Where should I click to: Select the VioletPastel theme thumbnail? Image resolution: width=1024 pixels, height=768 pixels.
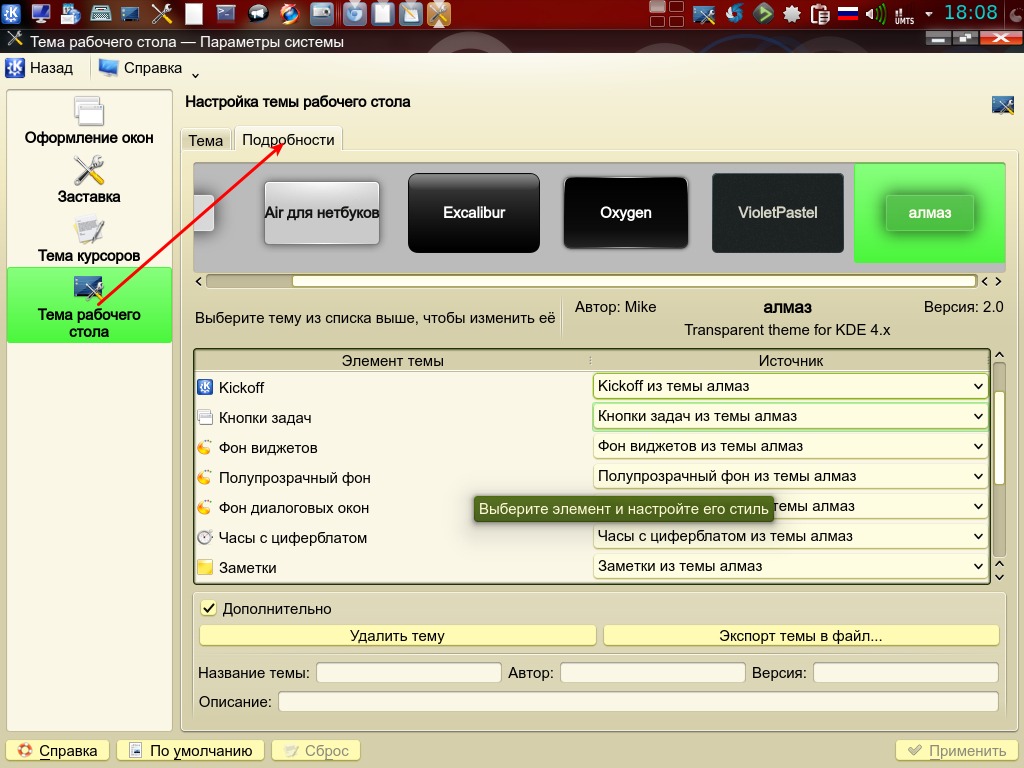[x=777, y=213]
